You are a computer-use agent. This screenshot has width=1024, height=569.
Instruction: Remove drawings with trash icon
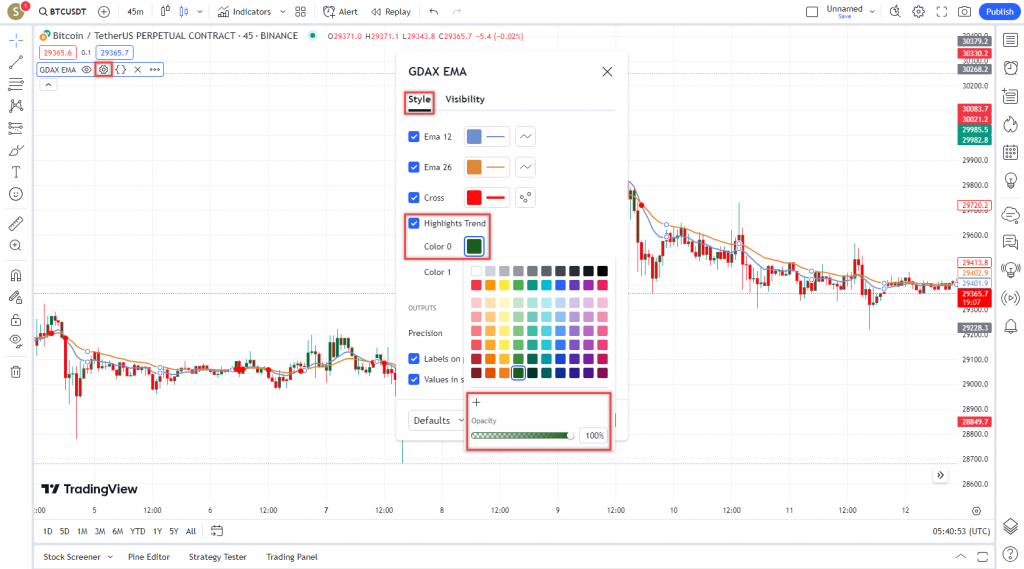pos(16,372)
